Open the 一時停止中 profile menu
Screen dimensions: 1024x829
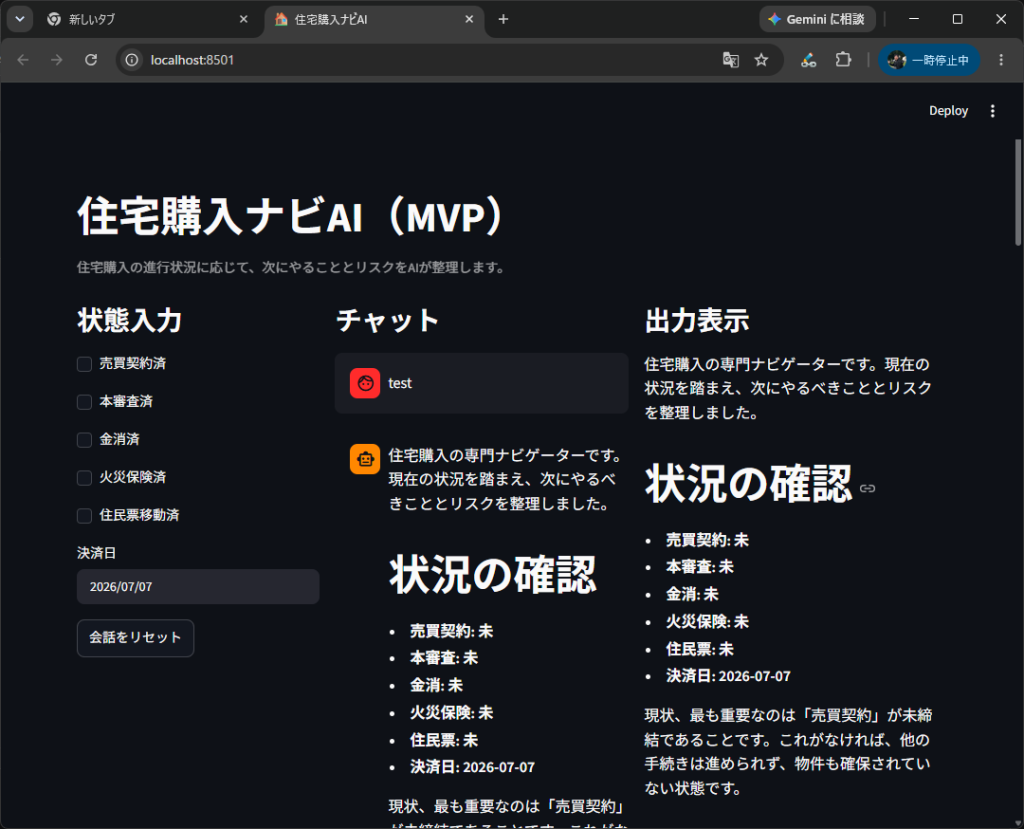point(929,60)
